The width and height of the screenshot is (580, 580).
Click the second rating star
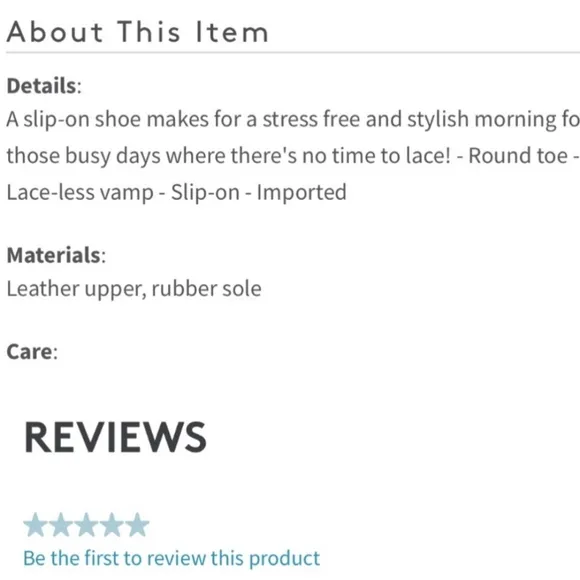click(x=61, y=525)
